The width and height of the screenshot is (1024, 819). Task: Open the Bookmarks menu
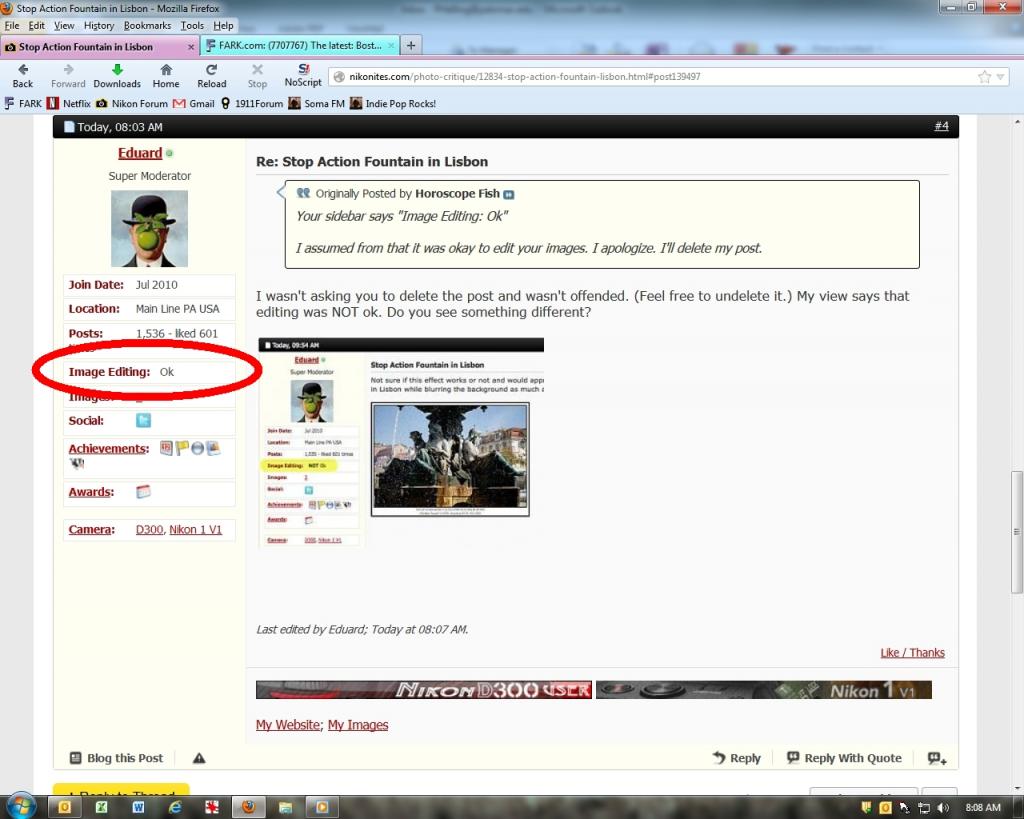tap(147, 25)
